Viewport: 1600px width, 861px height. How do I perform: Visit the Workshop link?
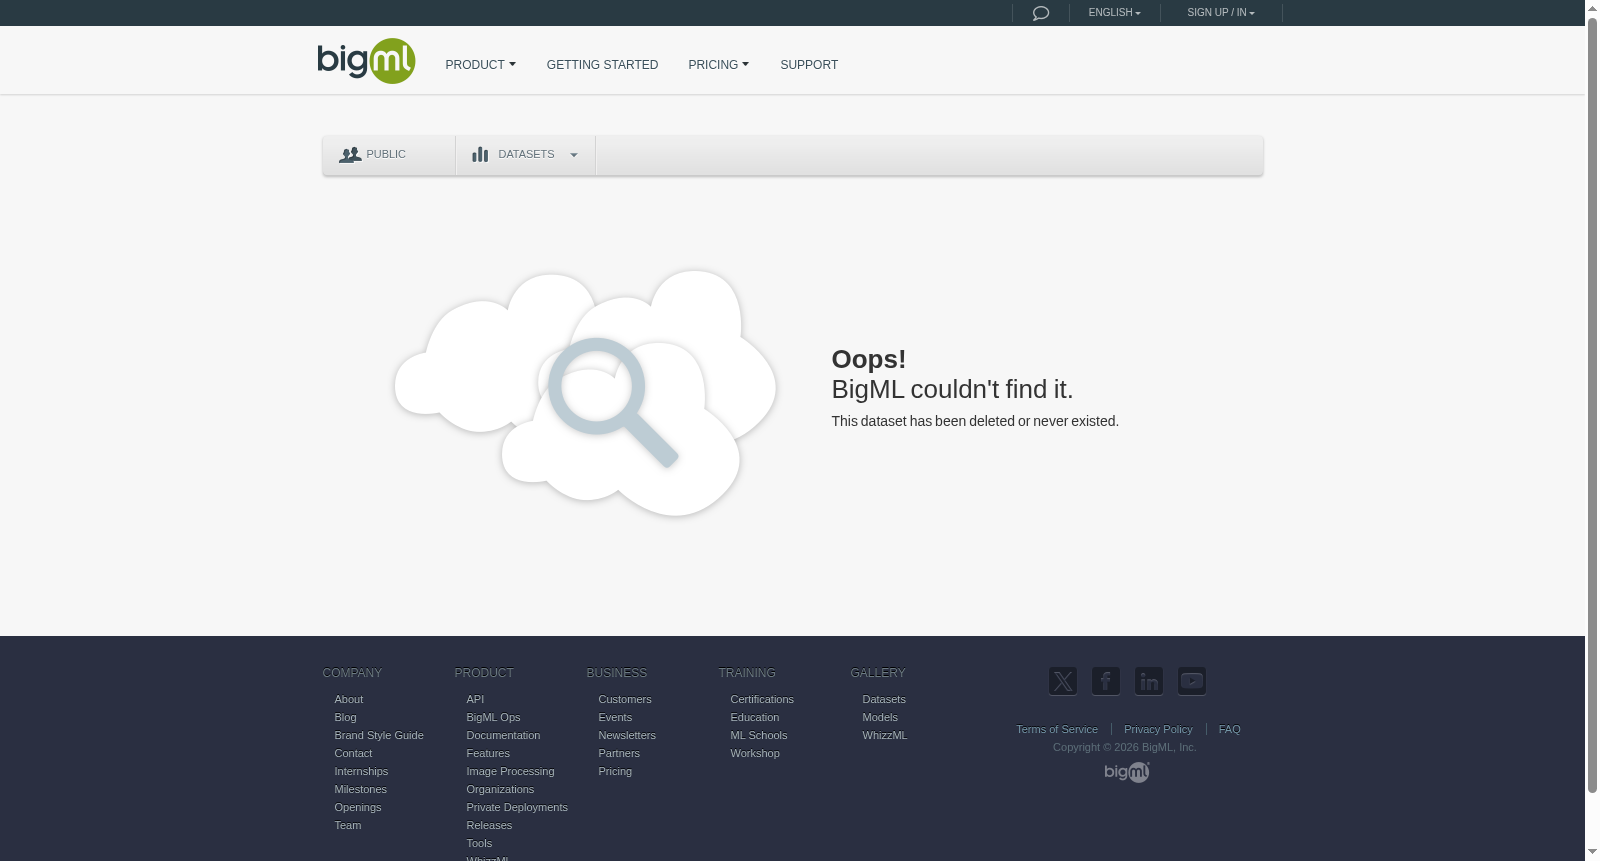tap(755, 754)
